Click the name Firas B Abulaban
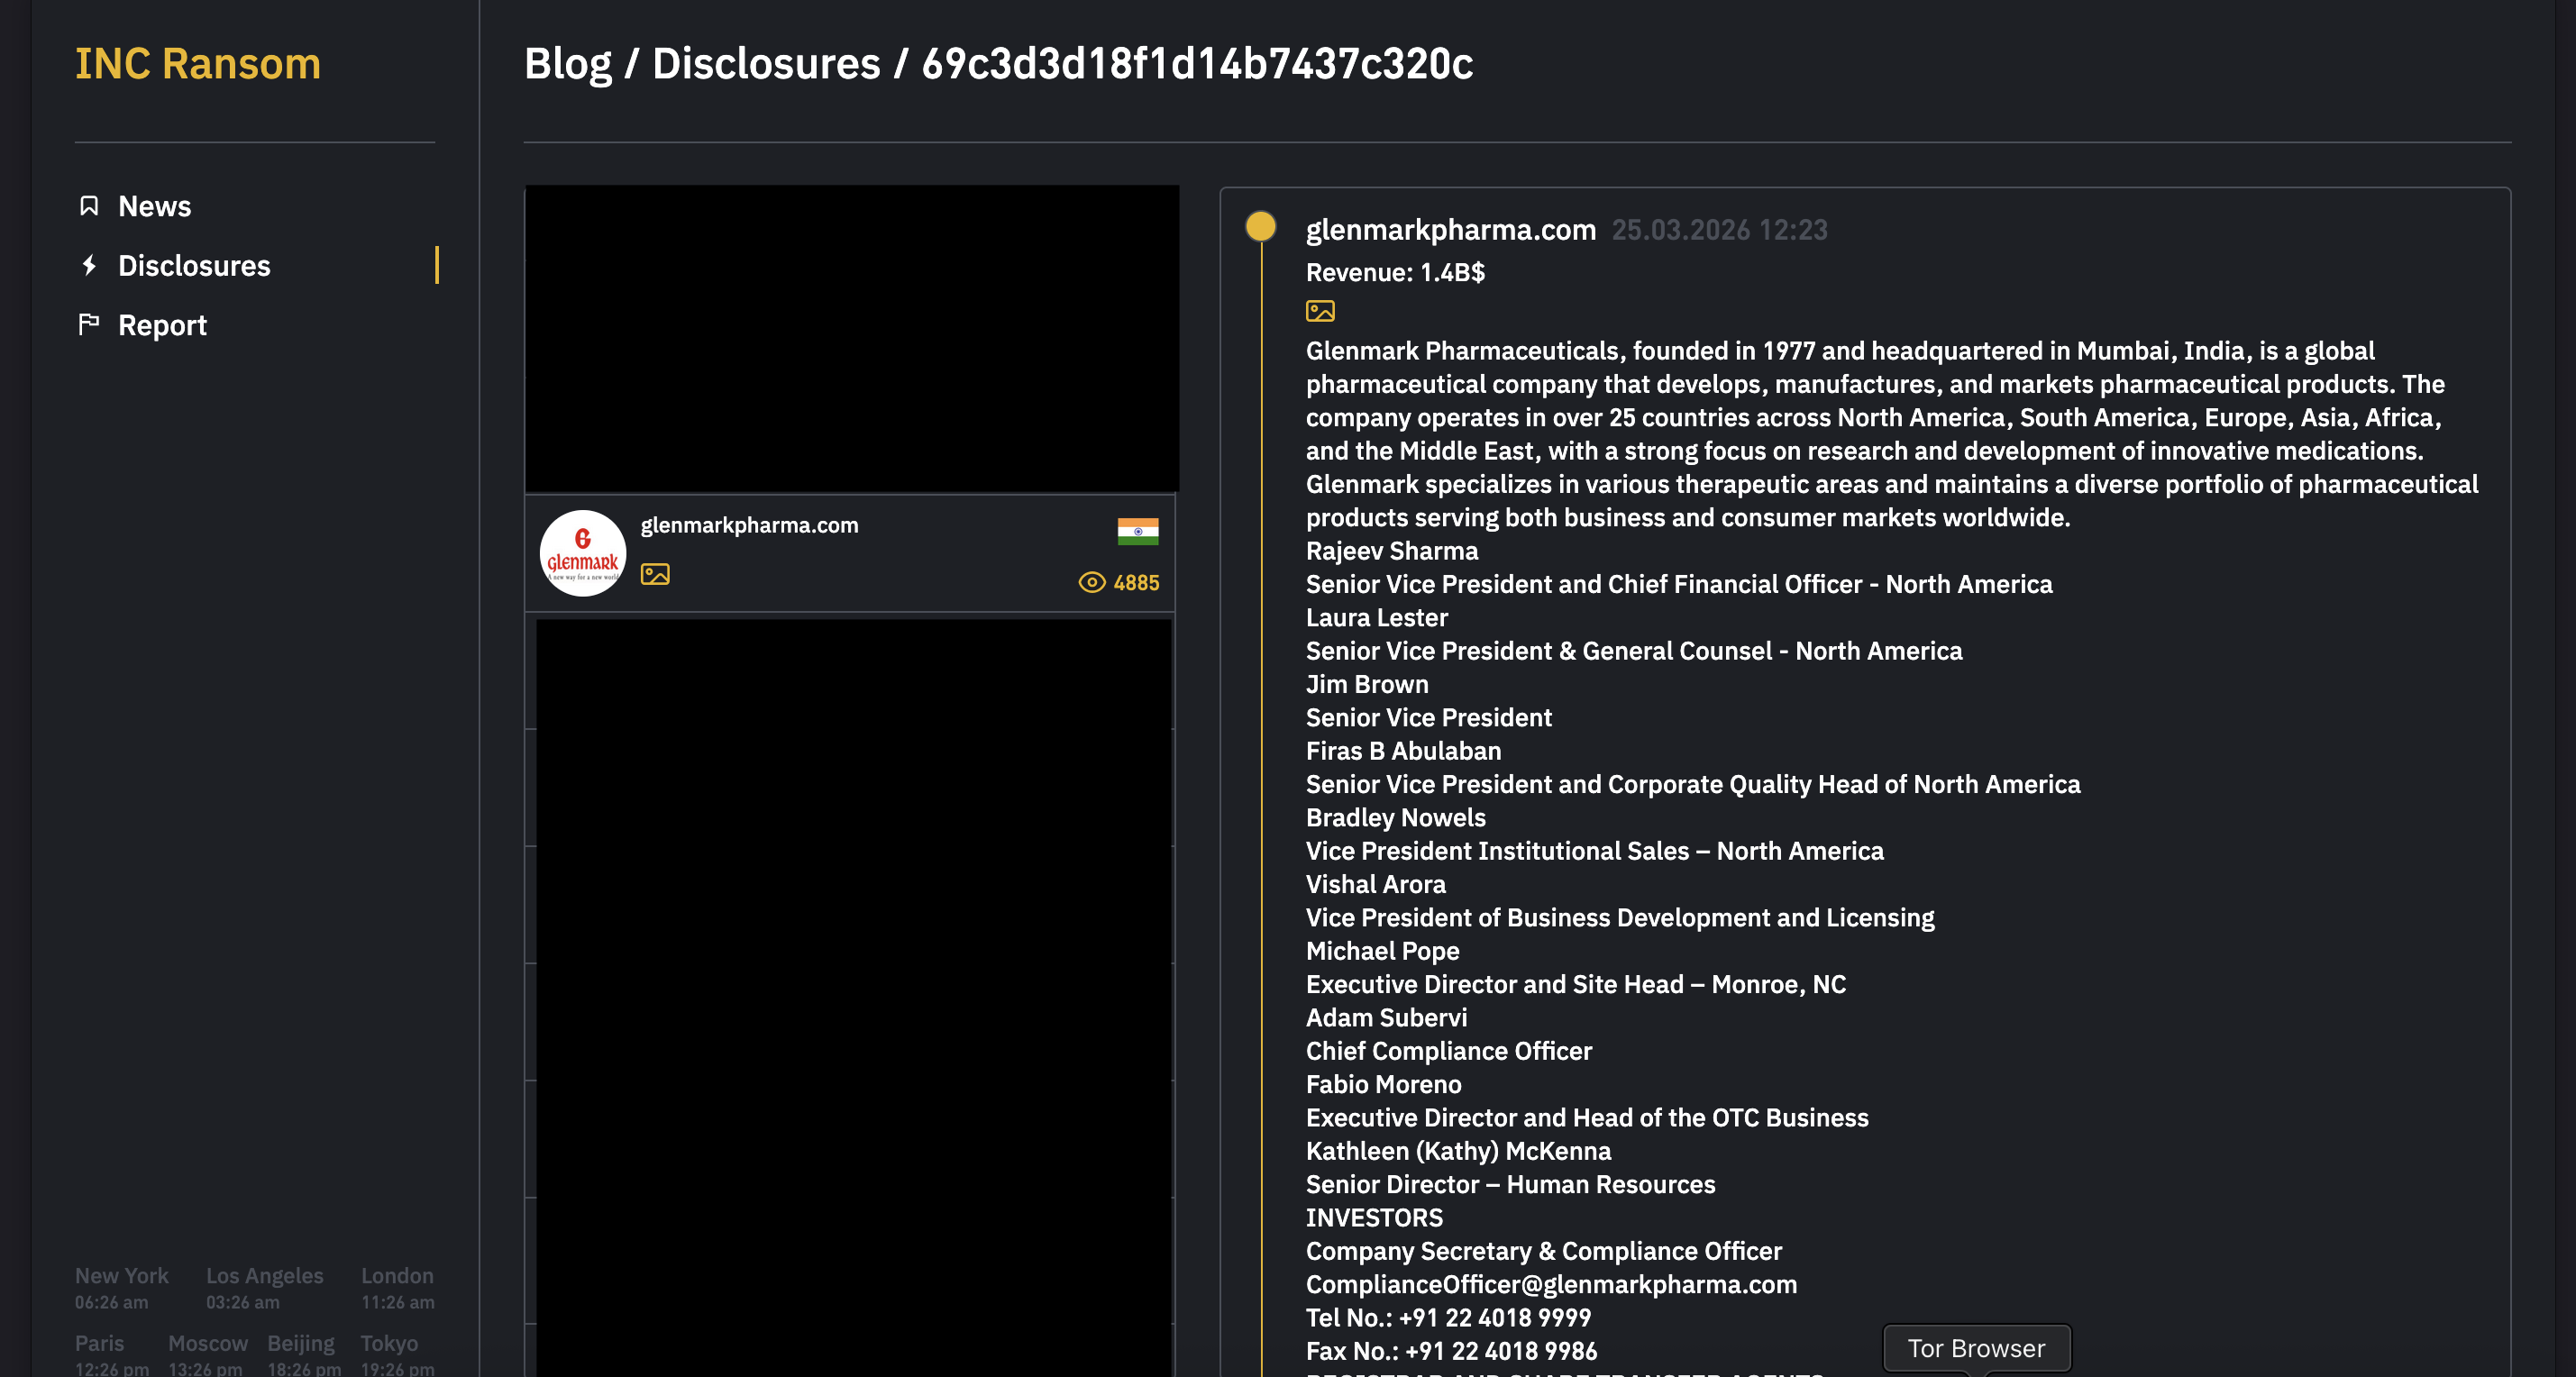Image resolution: width=2576 pixels, height=1377 pixels. [x=1403, y=751]
